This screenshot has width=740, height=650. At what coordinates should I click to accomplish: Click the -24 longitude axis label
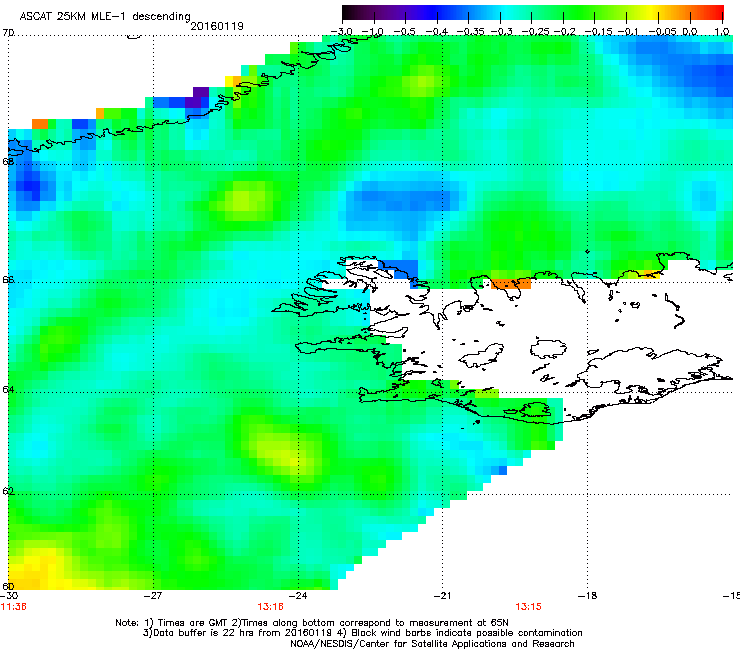point(298,596)
